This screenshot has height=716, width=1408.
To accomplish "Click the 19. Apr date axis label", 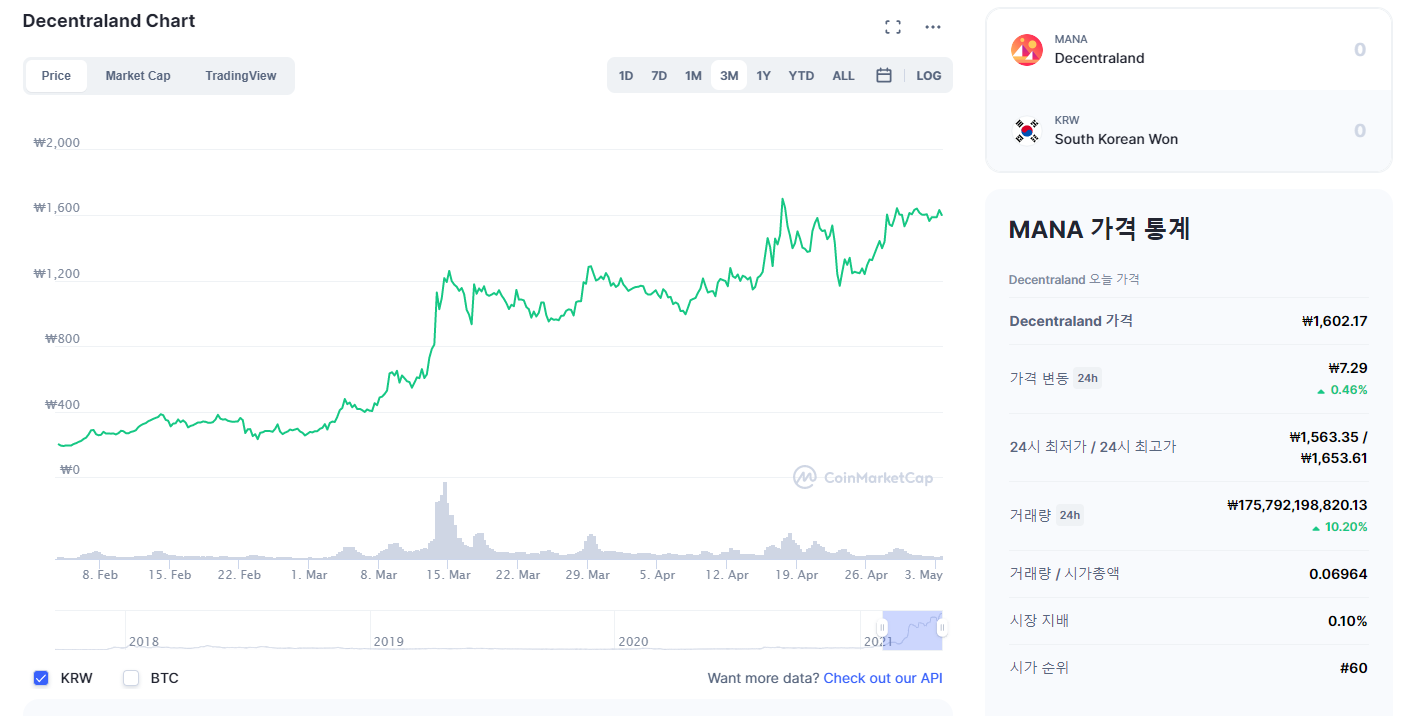I will [796, 575].
